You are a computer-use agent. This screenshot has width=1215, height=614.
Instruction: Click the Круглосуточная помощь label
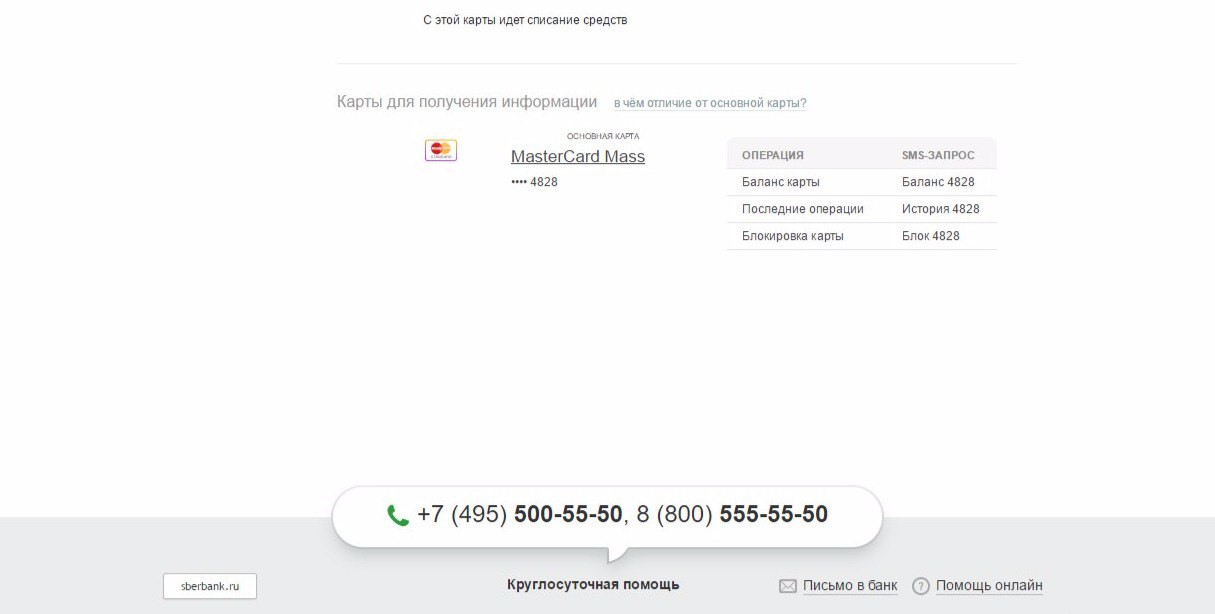[593, 584]
